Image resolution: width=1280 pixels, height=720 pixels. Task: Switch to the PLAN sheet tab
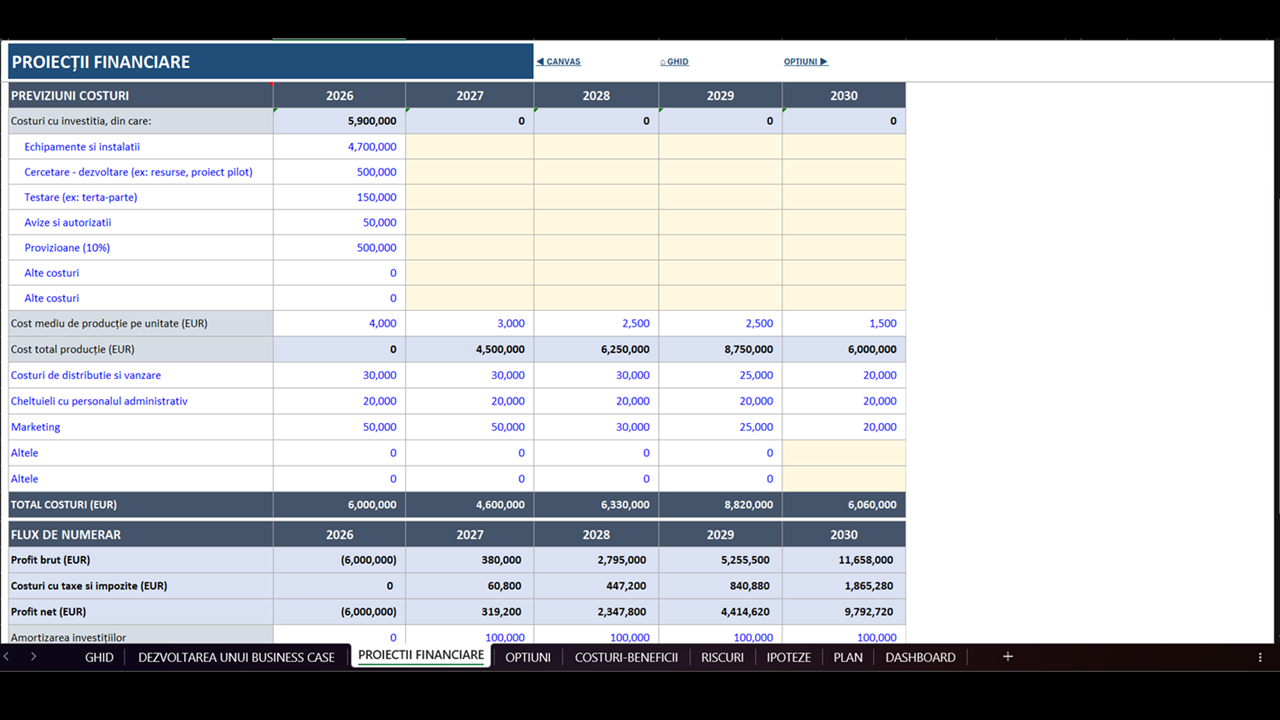point(848,657)
